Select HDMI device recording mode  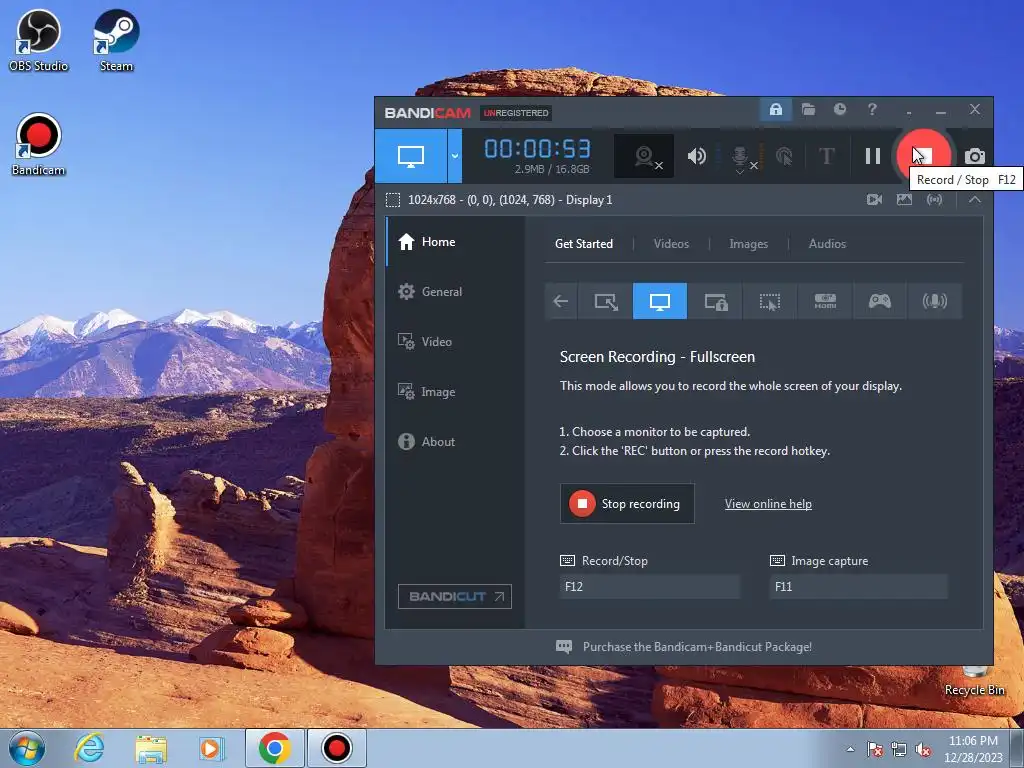coord(825,301)
